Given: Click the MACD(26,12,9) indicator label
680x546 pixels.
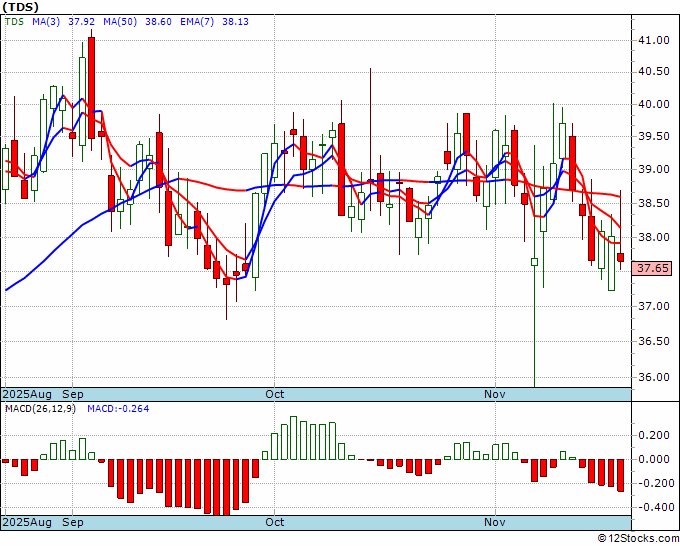Looking at the screenshot, I should pos(40,409).
